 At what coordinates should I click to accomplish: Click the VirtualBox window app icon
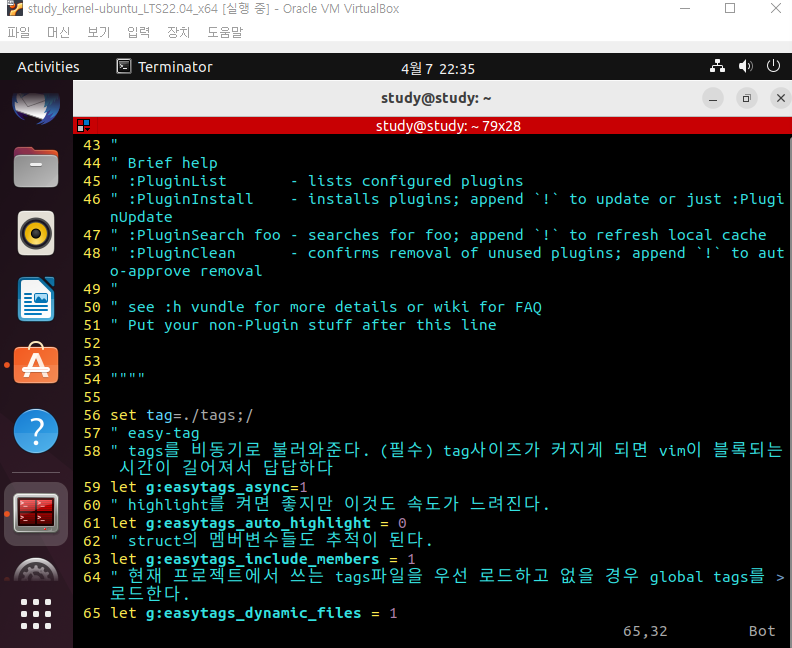click(x=15, y=9)
